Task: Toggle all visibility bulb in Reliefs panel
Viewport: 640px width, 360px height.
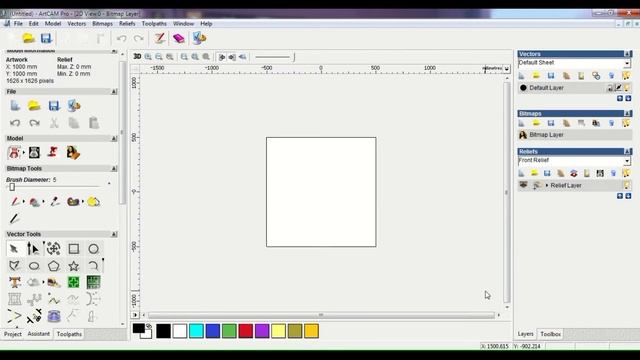Action: click(x=626, y=173)
